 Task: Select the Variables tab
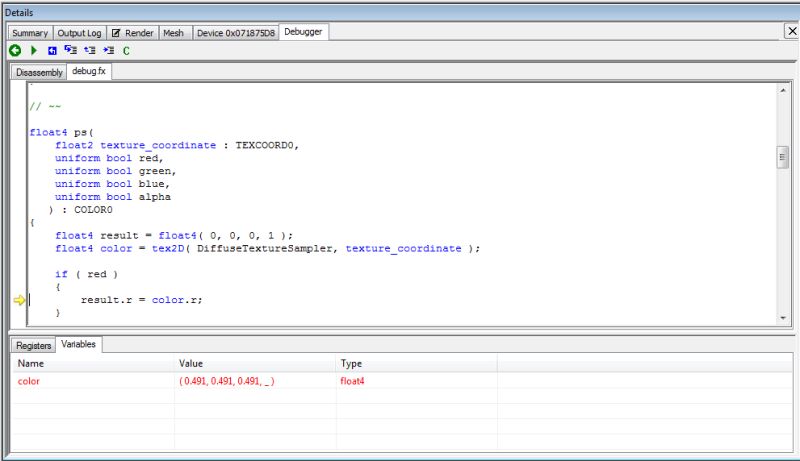tap(79, 344)
